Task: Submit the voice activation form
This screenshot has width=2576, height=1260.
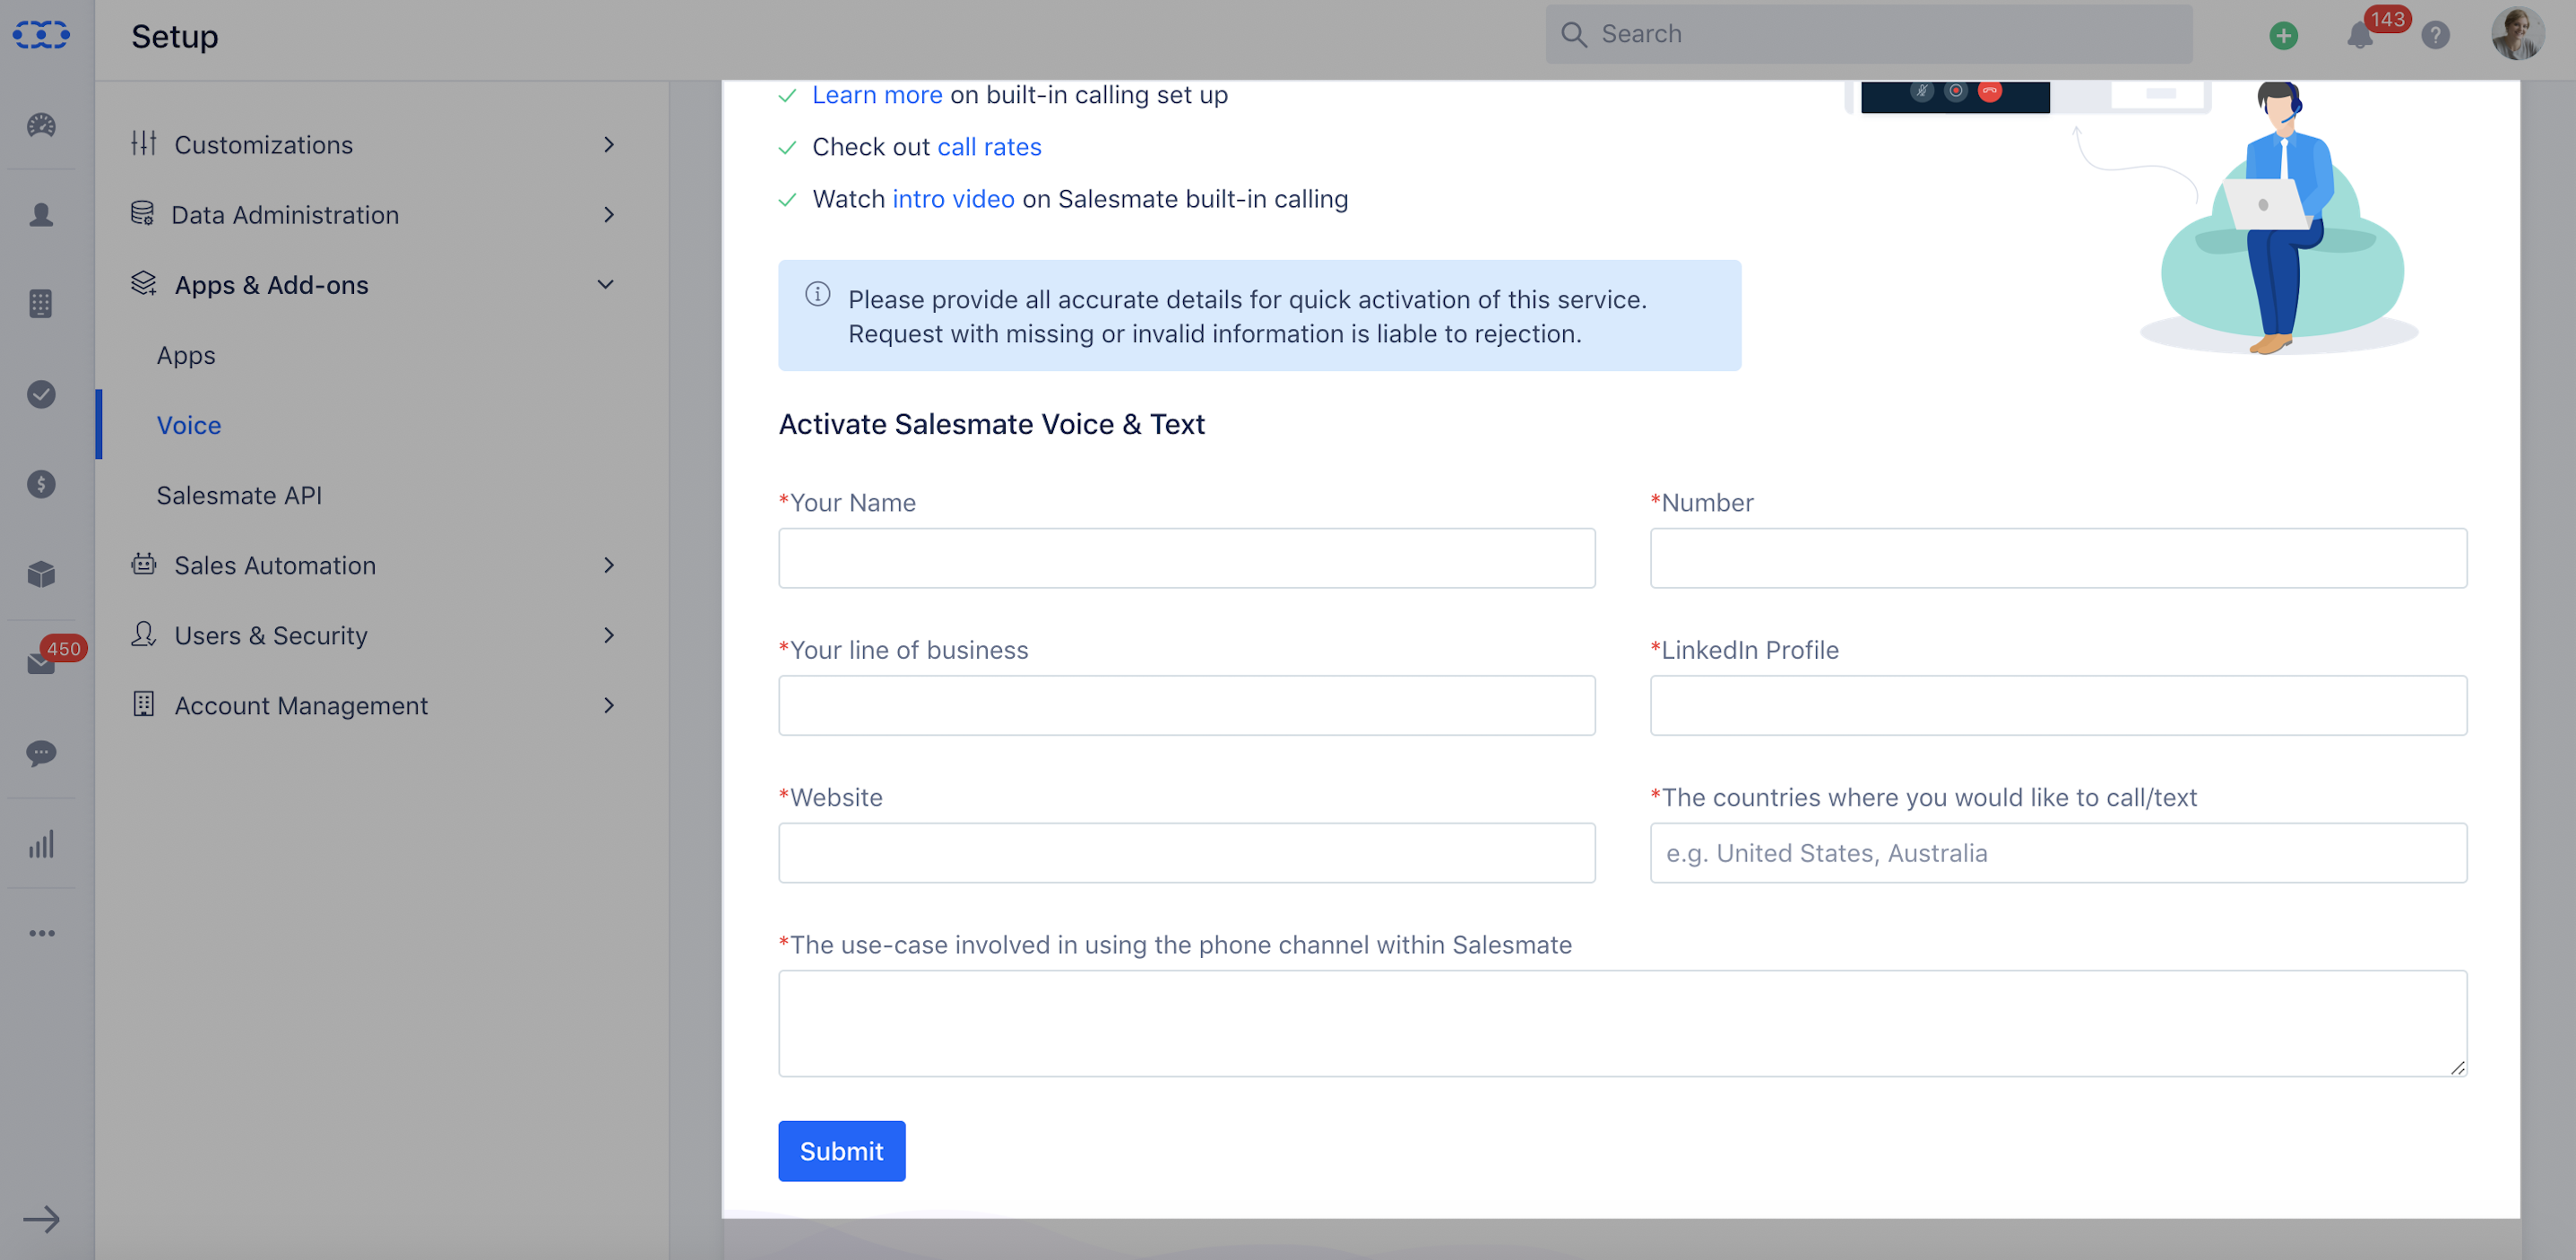Action: 842,1151
